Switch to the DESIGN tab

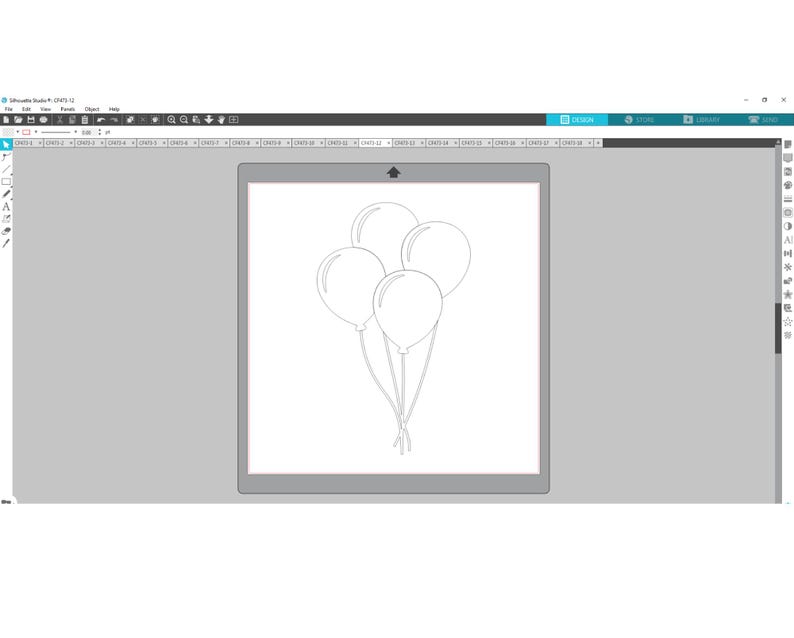[577, 120]
